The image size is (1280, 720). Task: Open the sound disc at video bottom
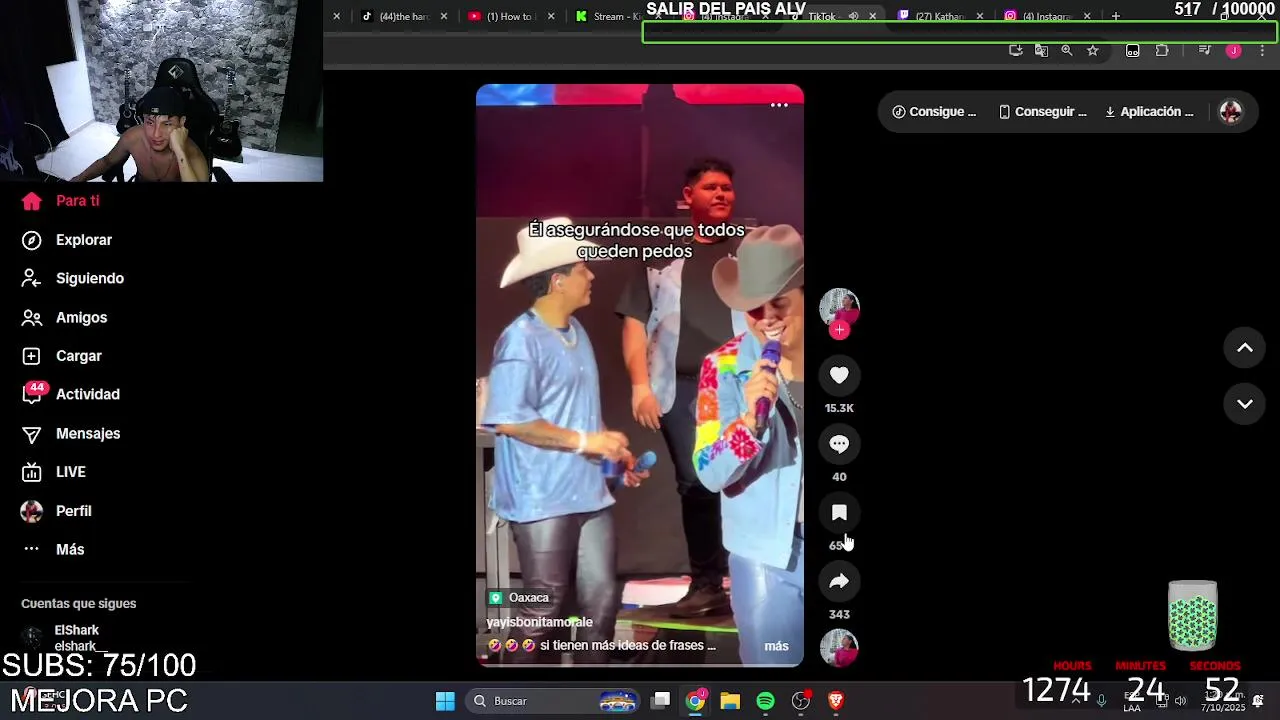point(839,647)
